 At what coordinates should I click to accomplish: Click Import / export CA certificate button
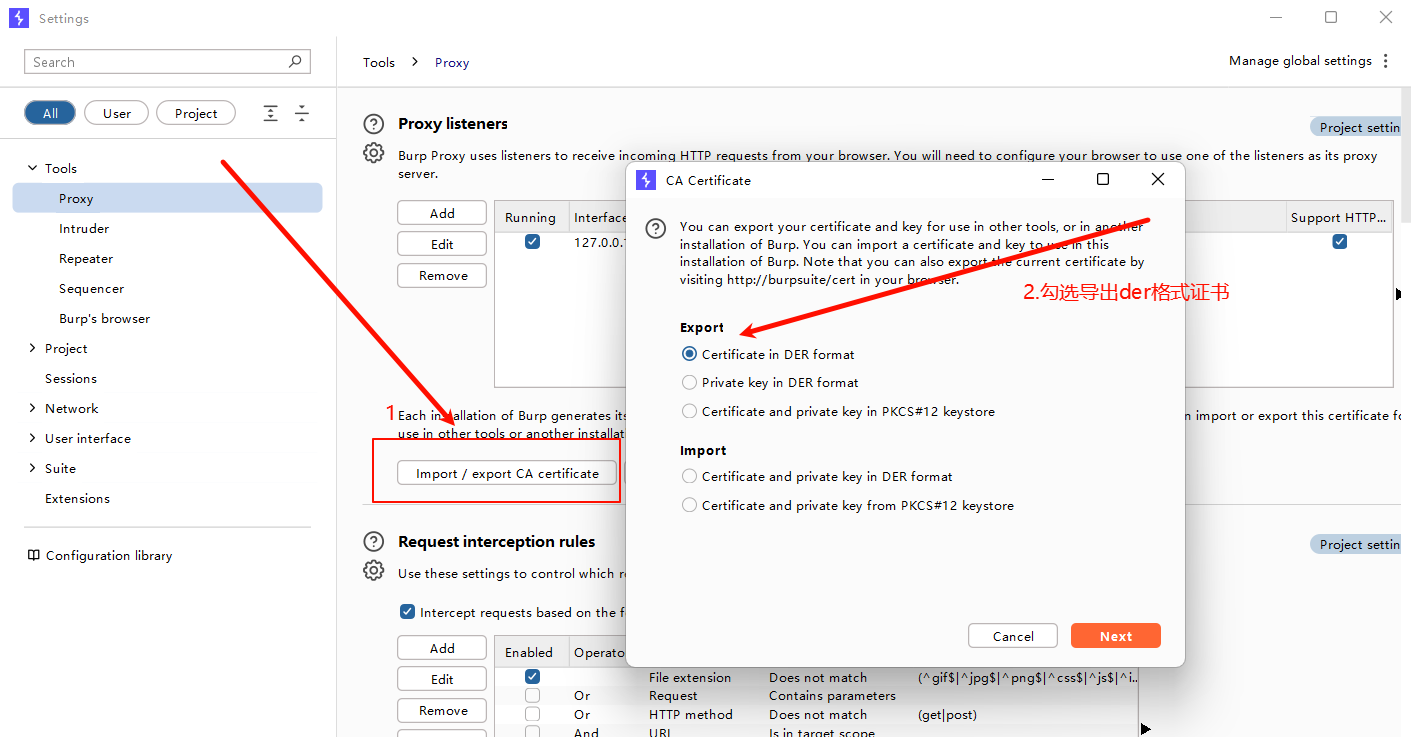click(x=507, y=473)
